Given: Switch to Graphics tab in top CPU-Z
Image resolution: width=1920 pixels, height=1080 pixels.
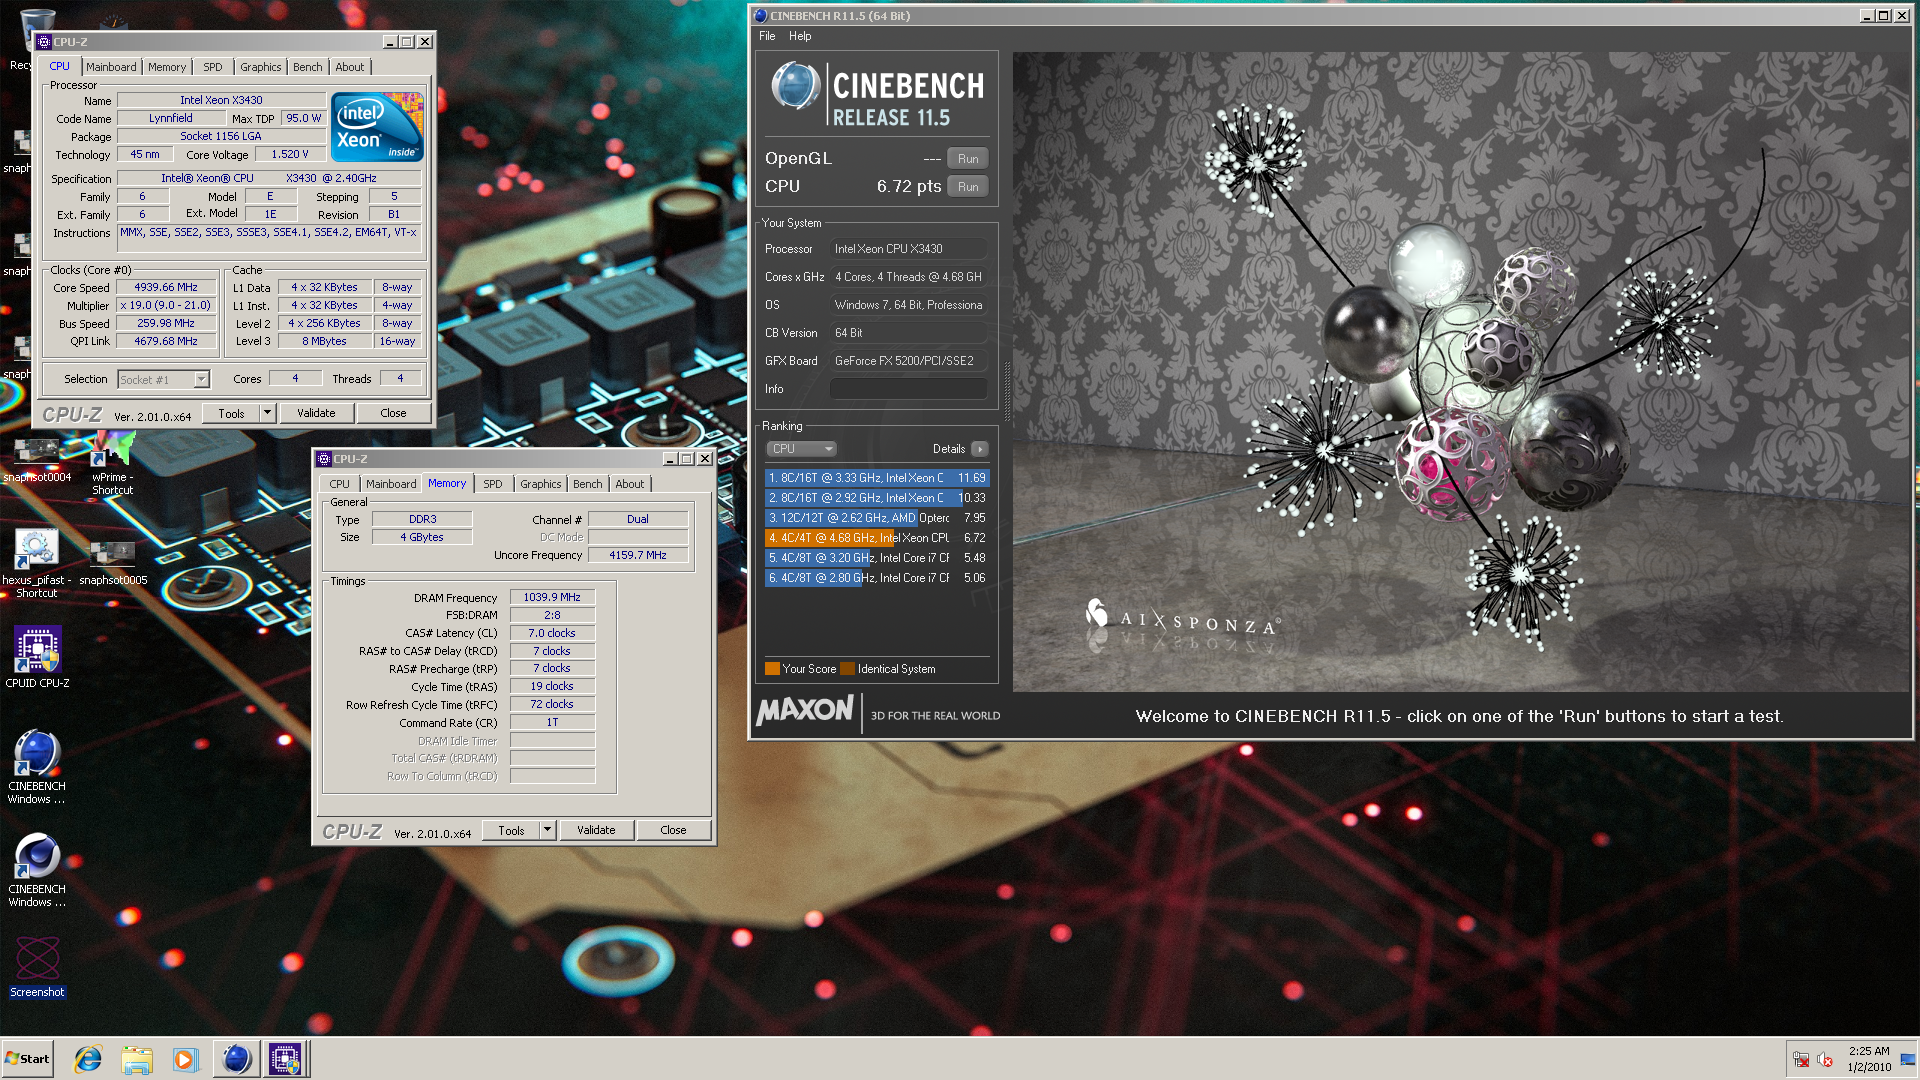Looking at the screenshot, I should click(x=260, y=67).
